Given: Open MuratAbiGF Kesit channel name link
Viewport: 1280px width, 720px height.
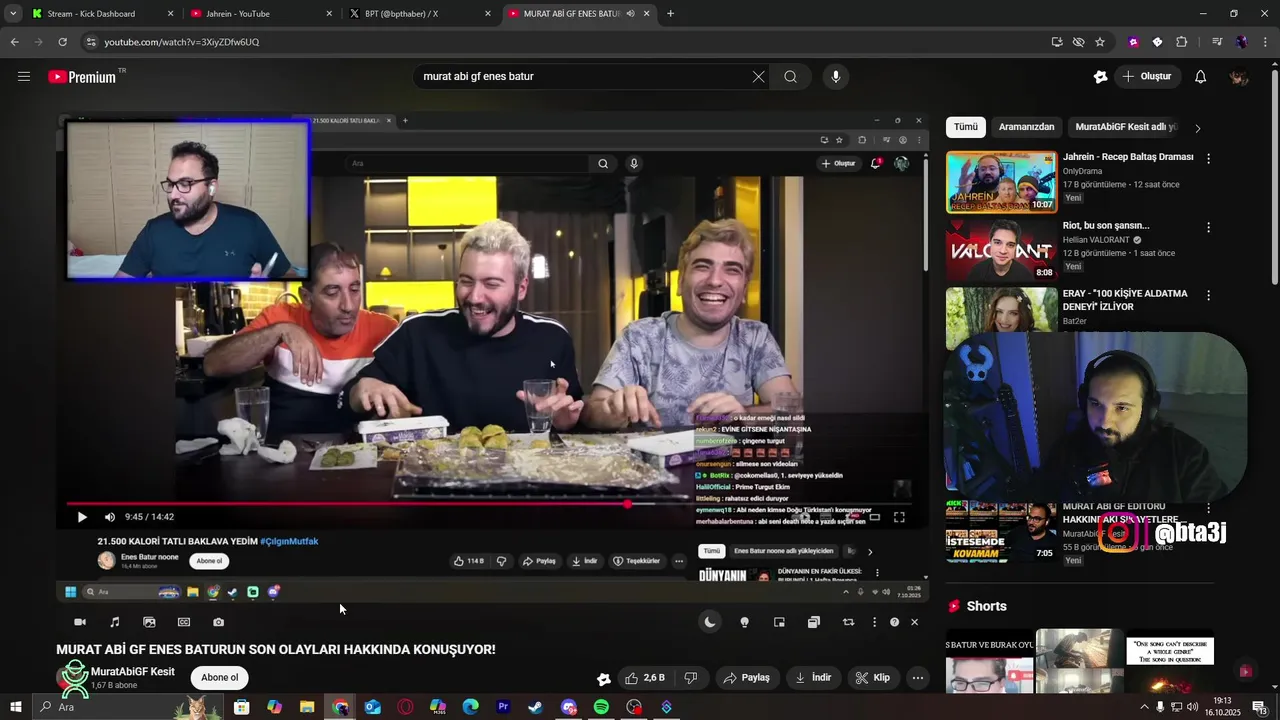Looking at the screenshot, I should click(x=133, y=672).
